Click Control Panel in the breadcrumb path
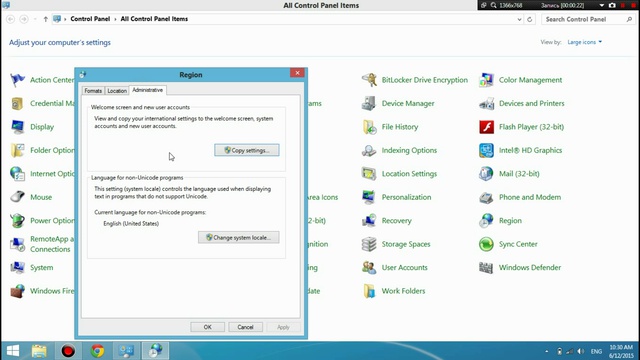This screenshot has height=360, width=640. coord(90,19)
